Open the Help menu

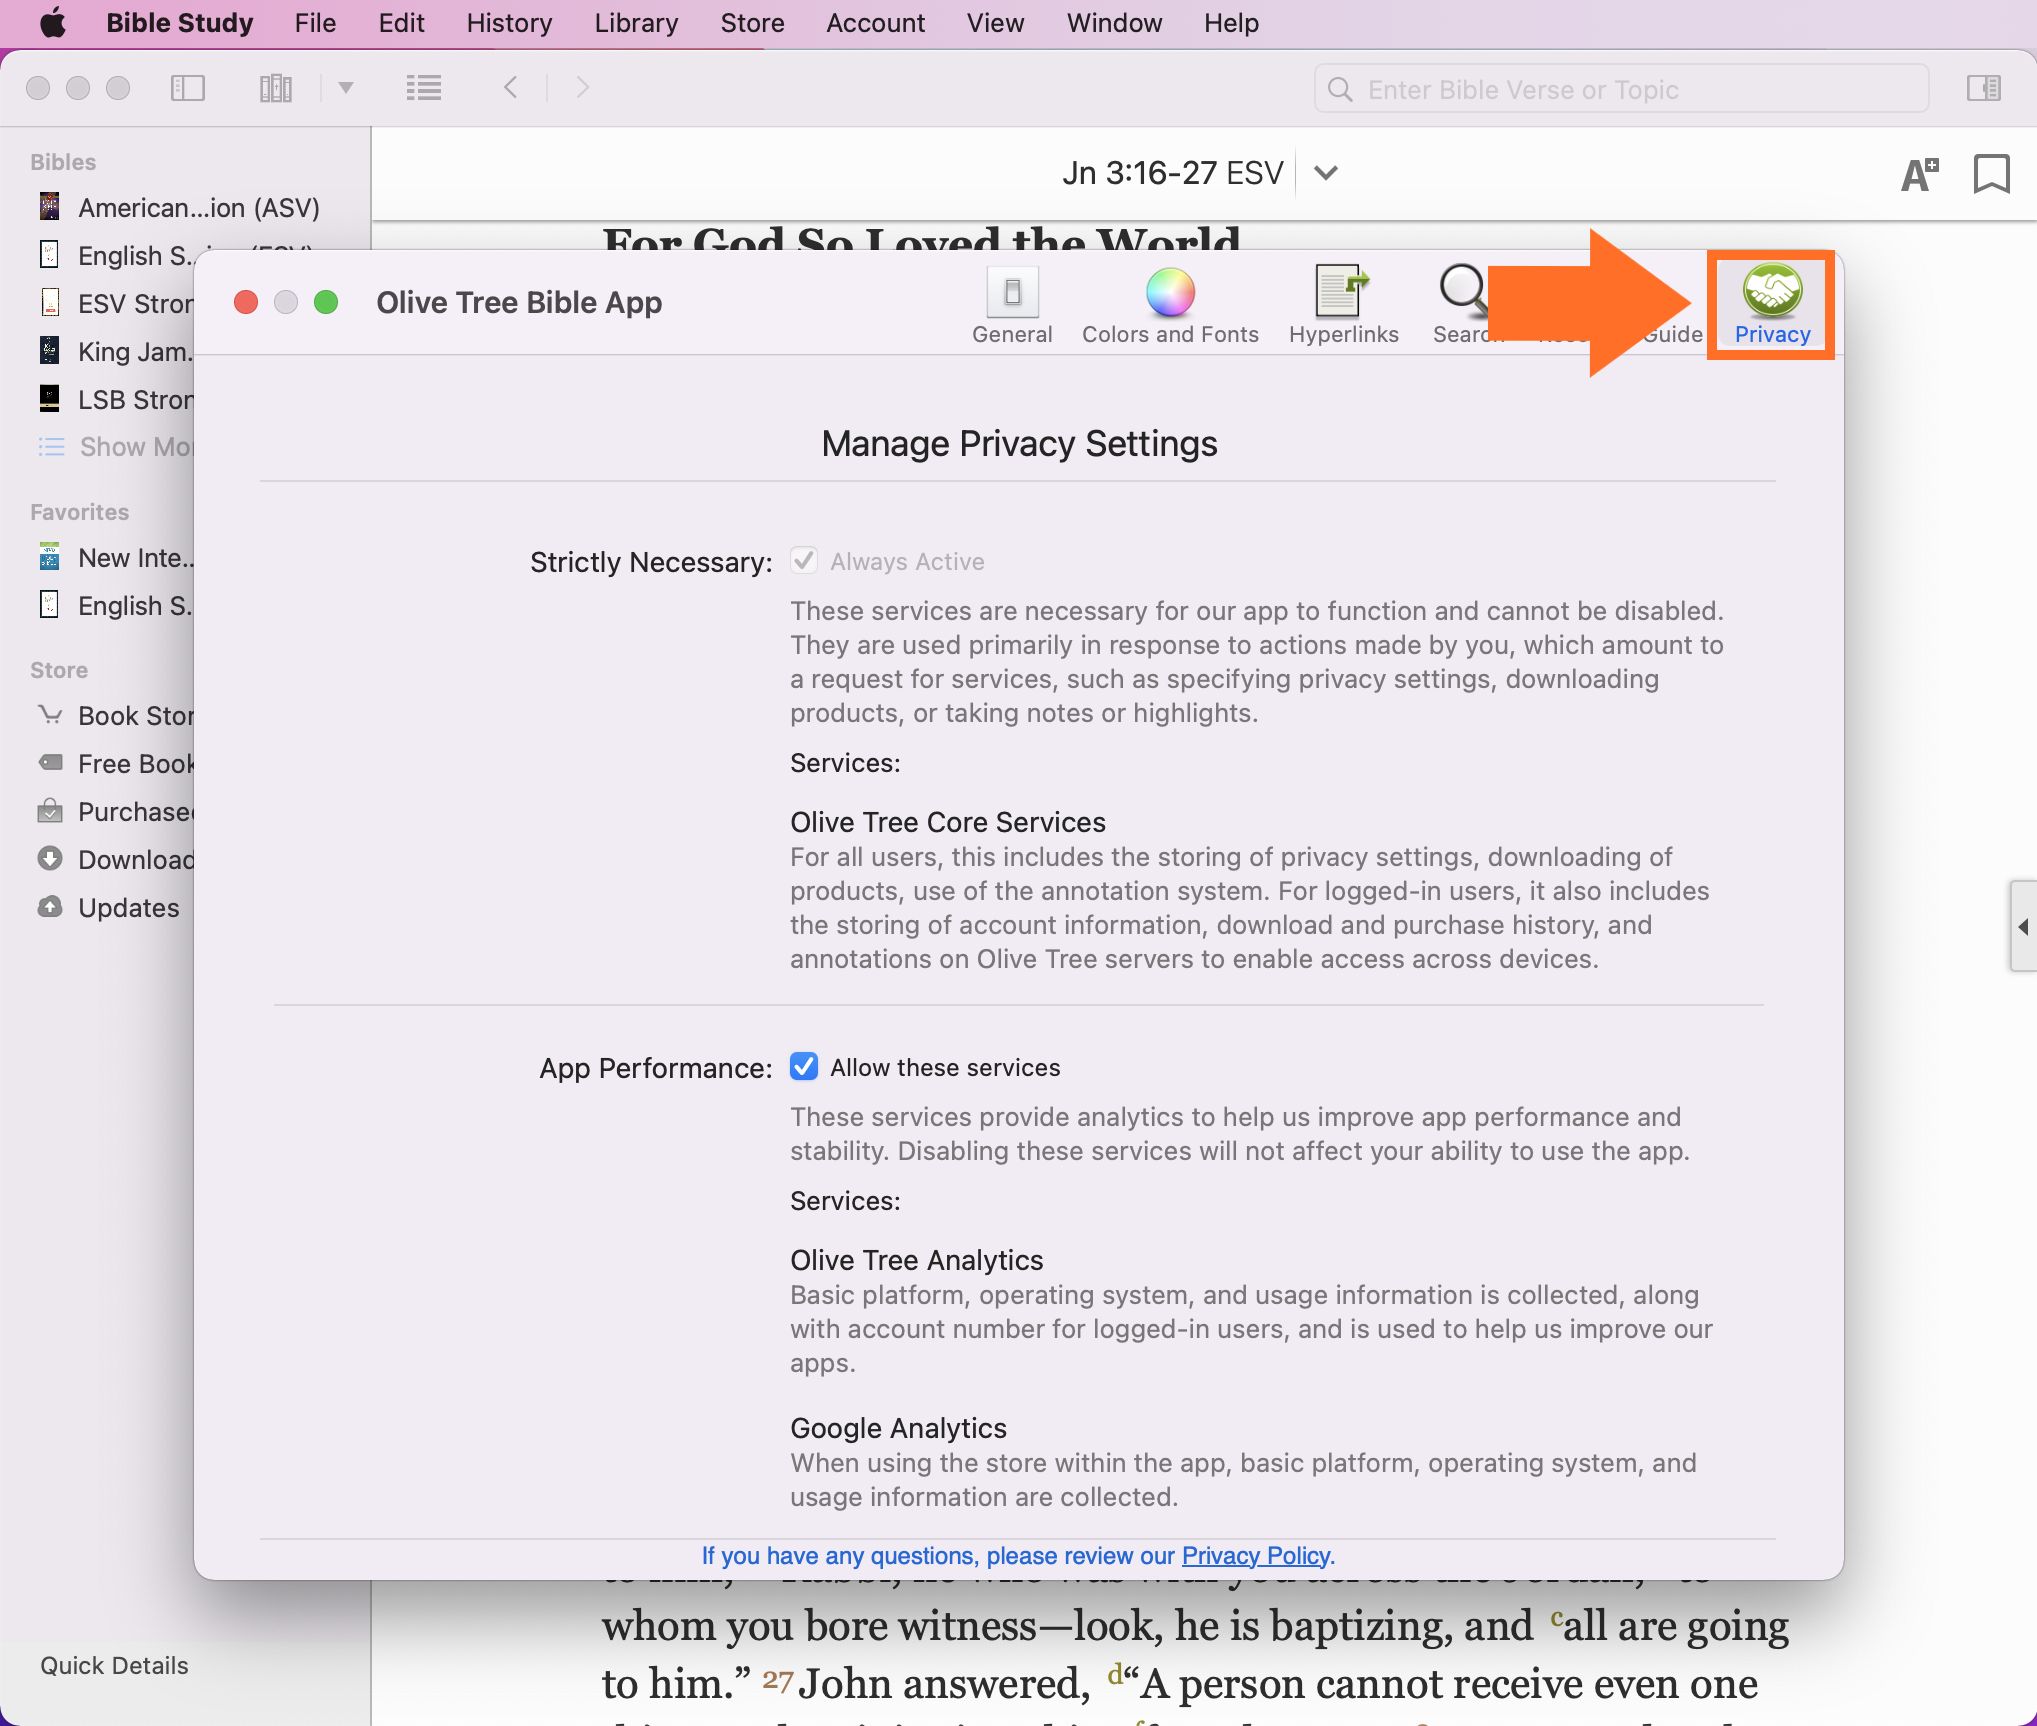pyautogui.click(x=1231, y=23)
